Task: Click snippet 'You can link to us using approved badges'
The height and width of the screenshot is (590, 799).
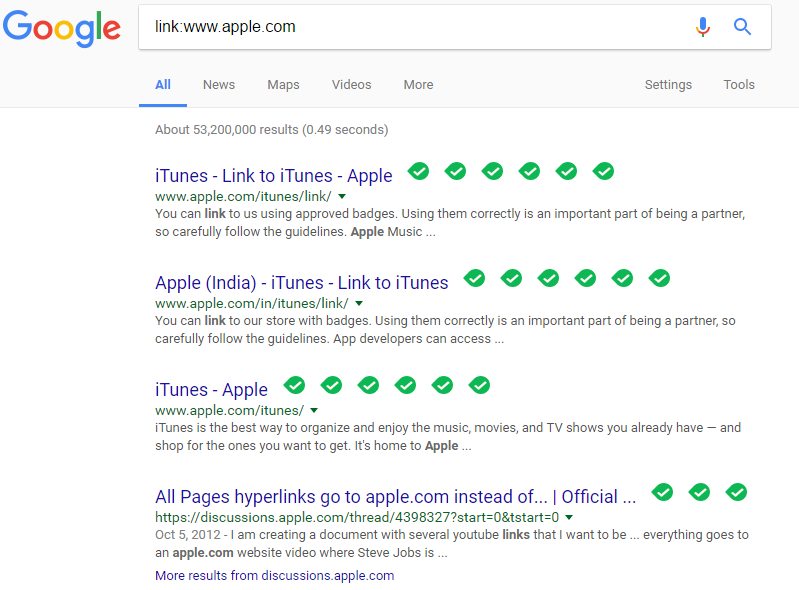Action: click(x=450, y=223)
